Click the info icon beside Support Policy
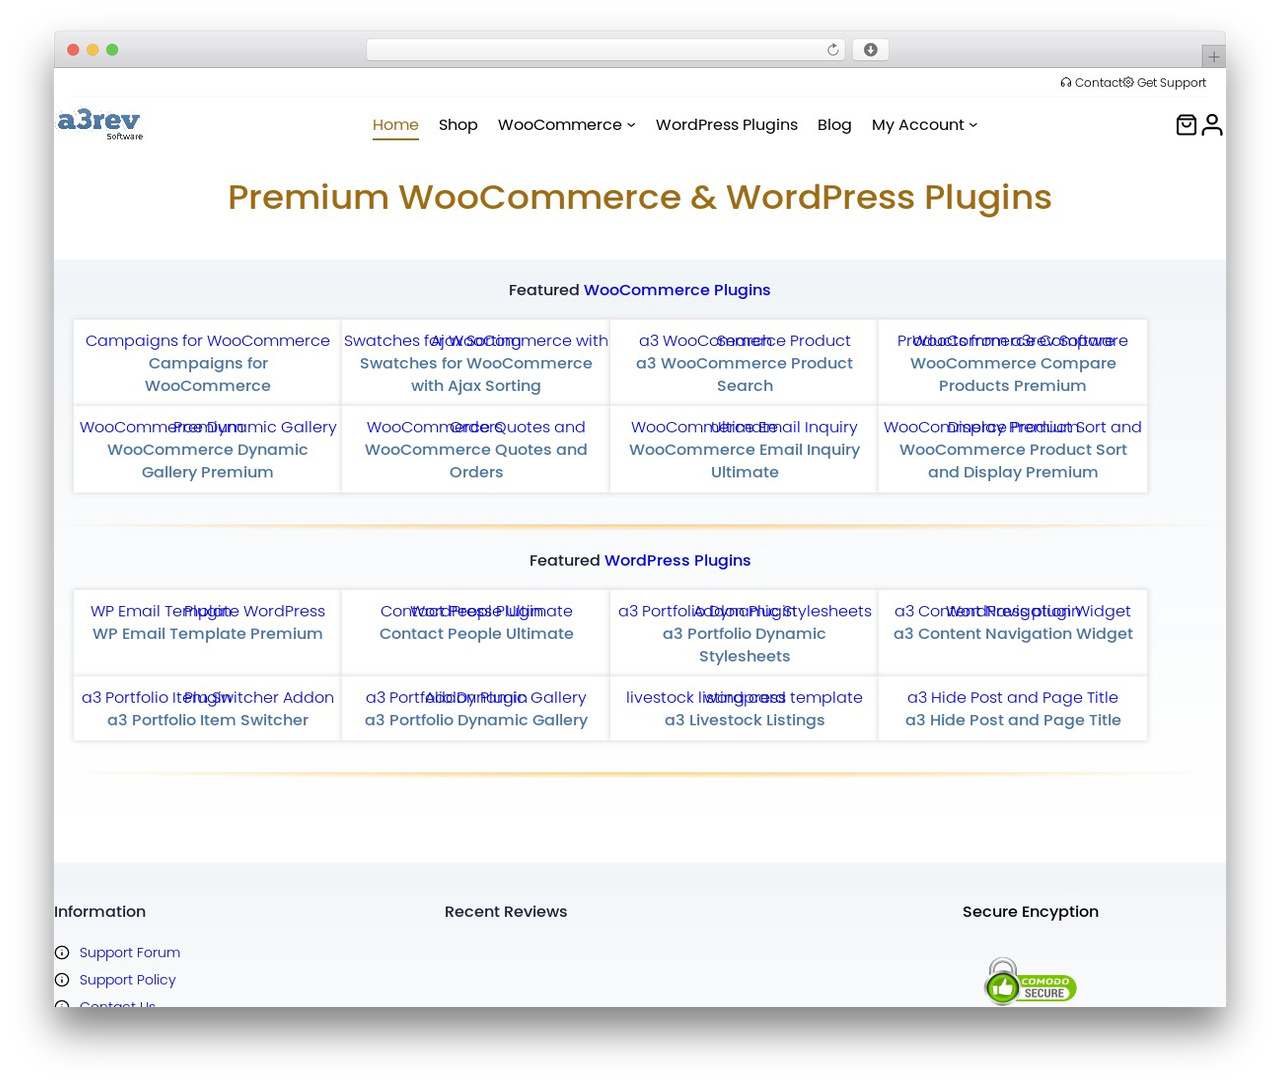The image size is (1280, 1084). 62,980
